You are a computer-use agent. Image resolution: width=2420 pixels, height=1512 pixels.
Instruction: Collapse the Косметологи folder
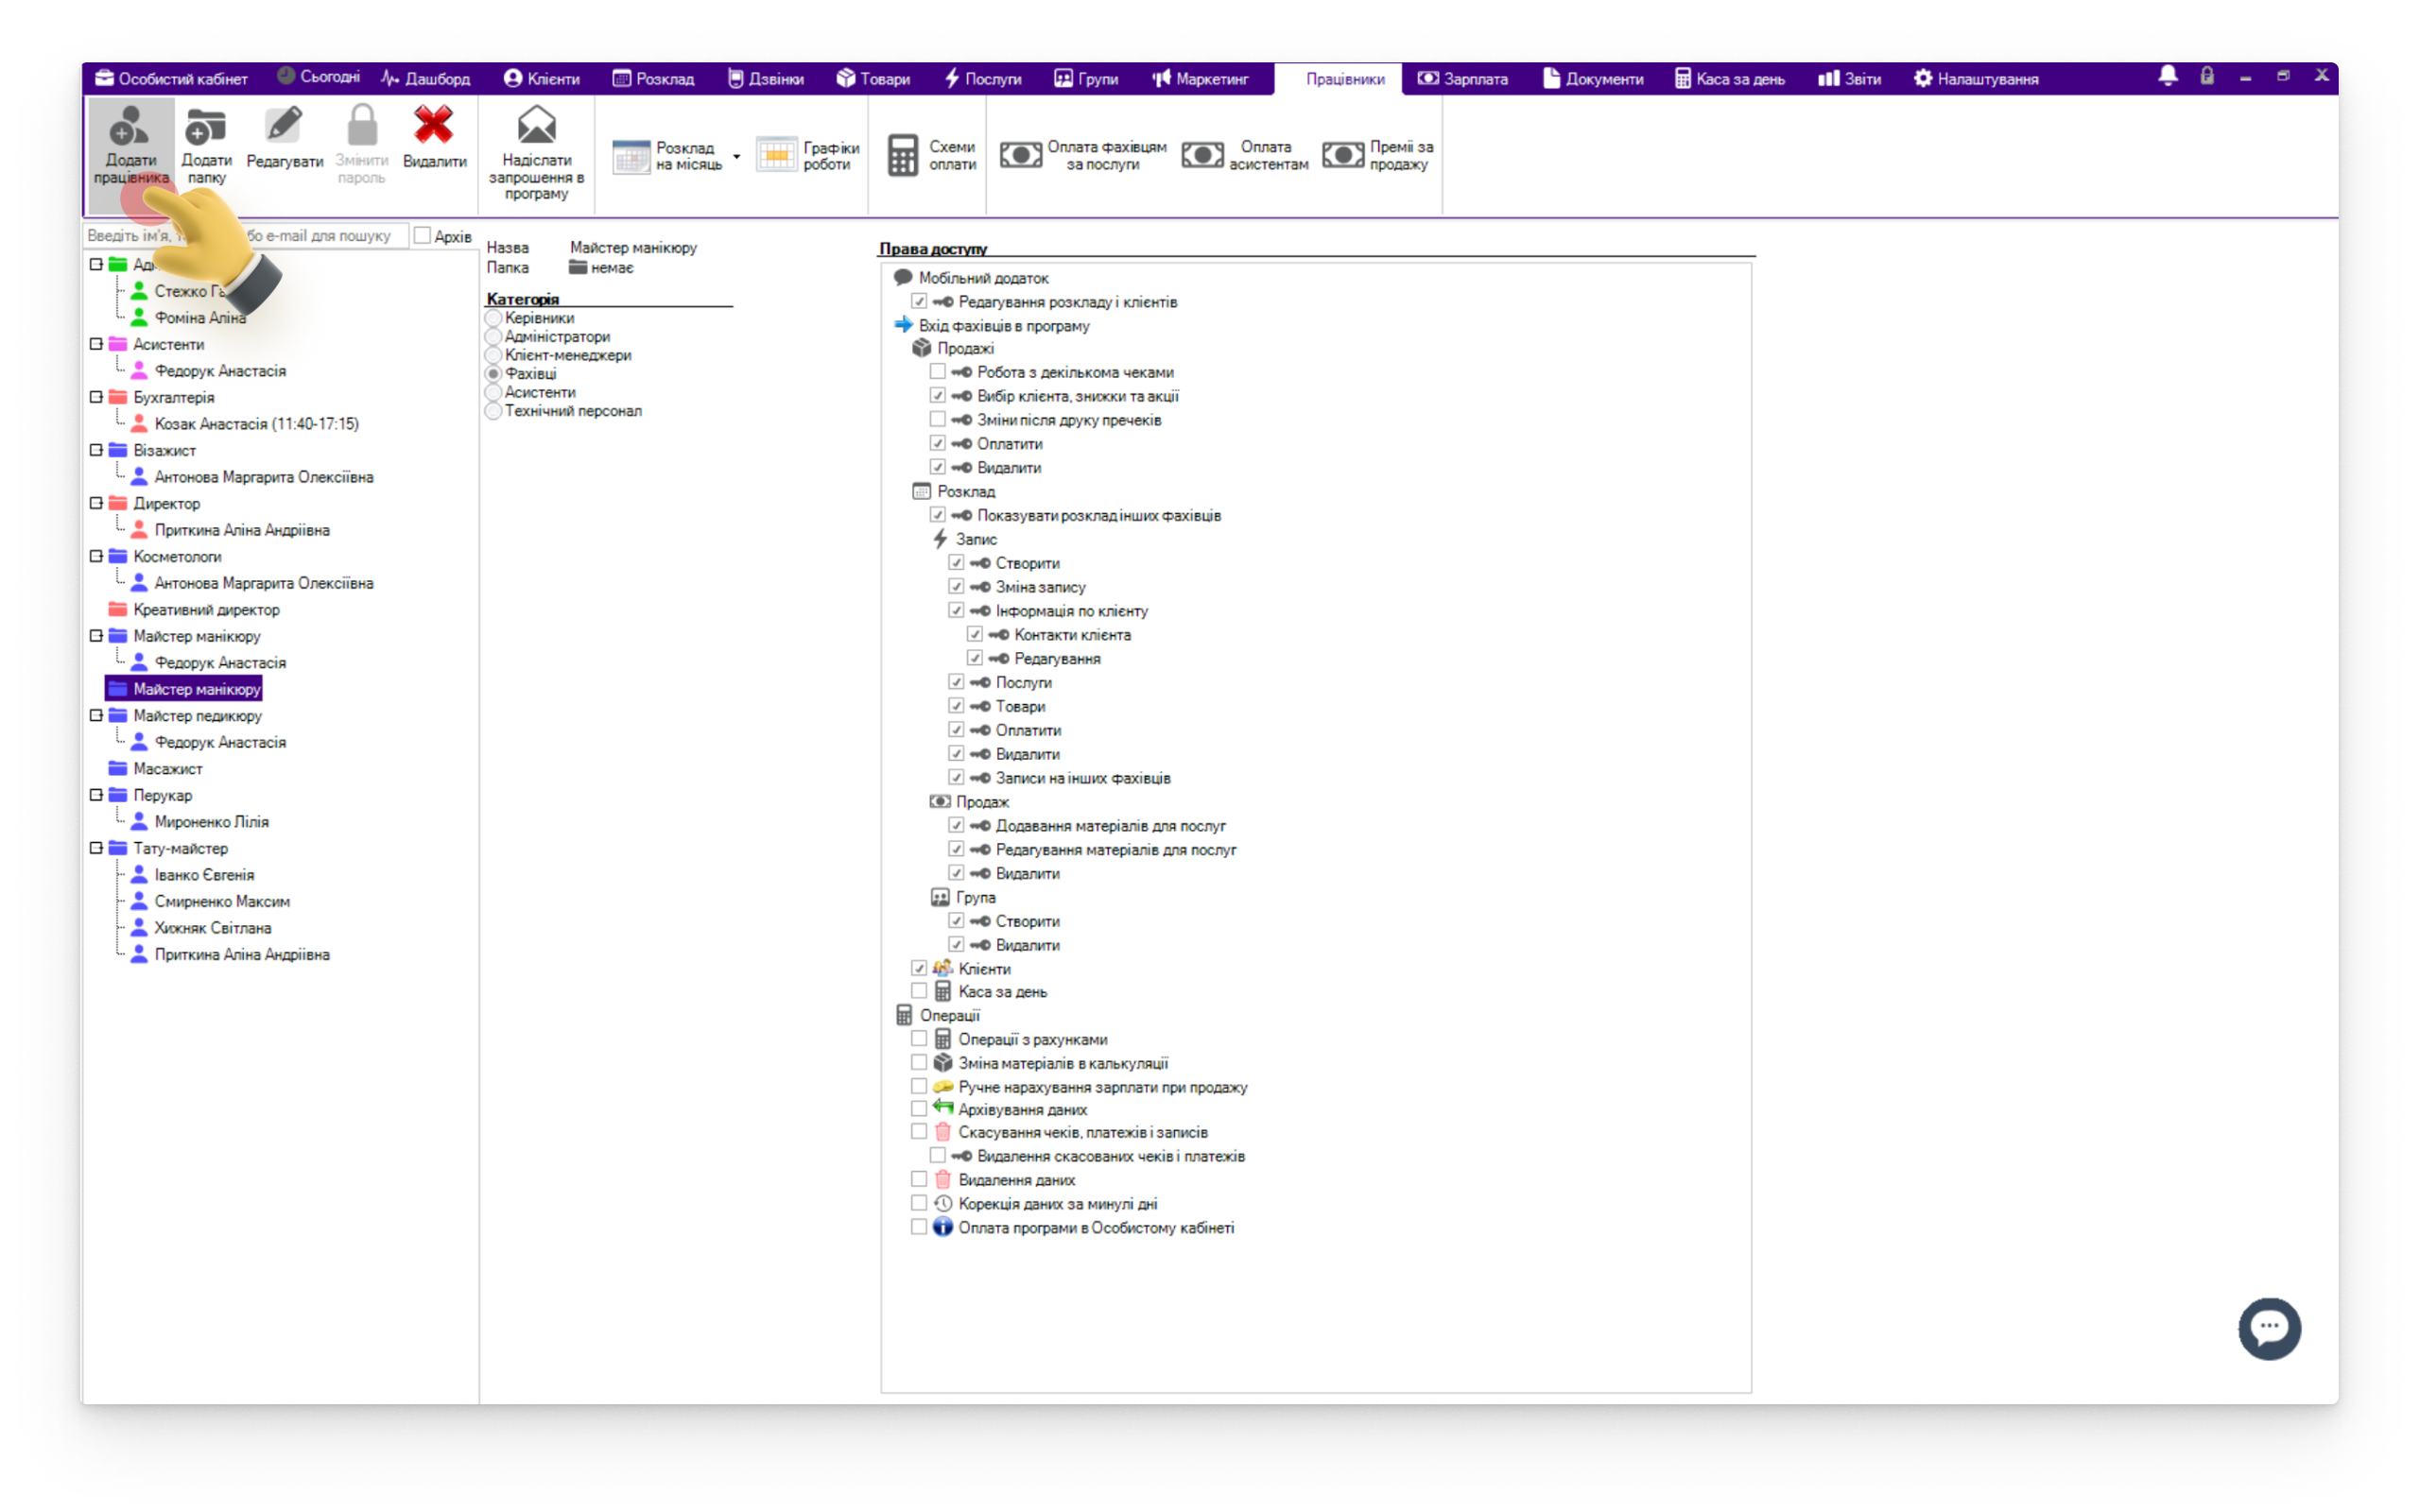[x=96, y=555]
